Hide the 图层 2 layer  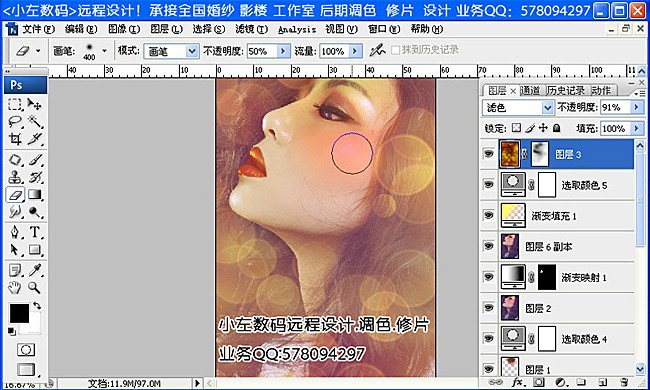pos(489,308)
